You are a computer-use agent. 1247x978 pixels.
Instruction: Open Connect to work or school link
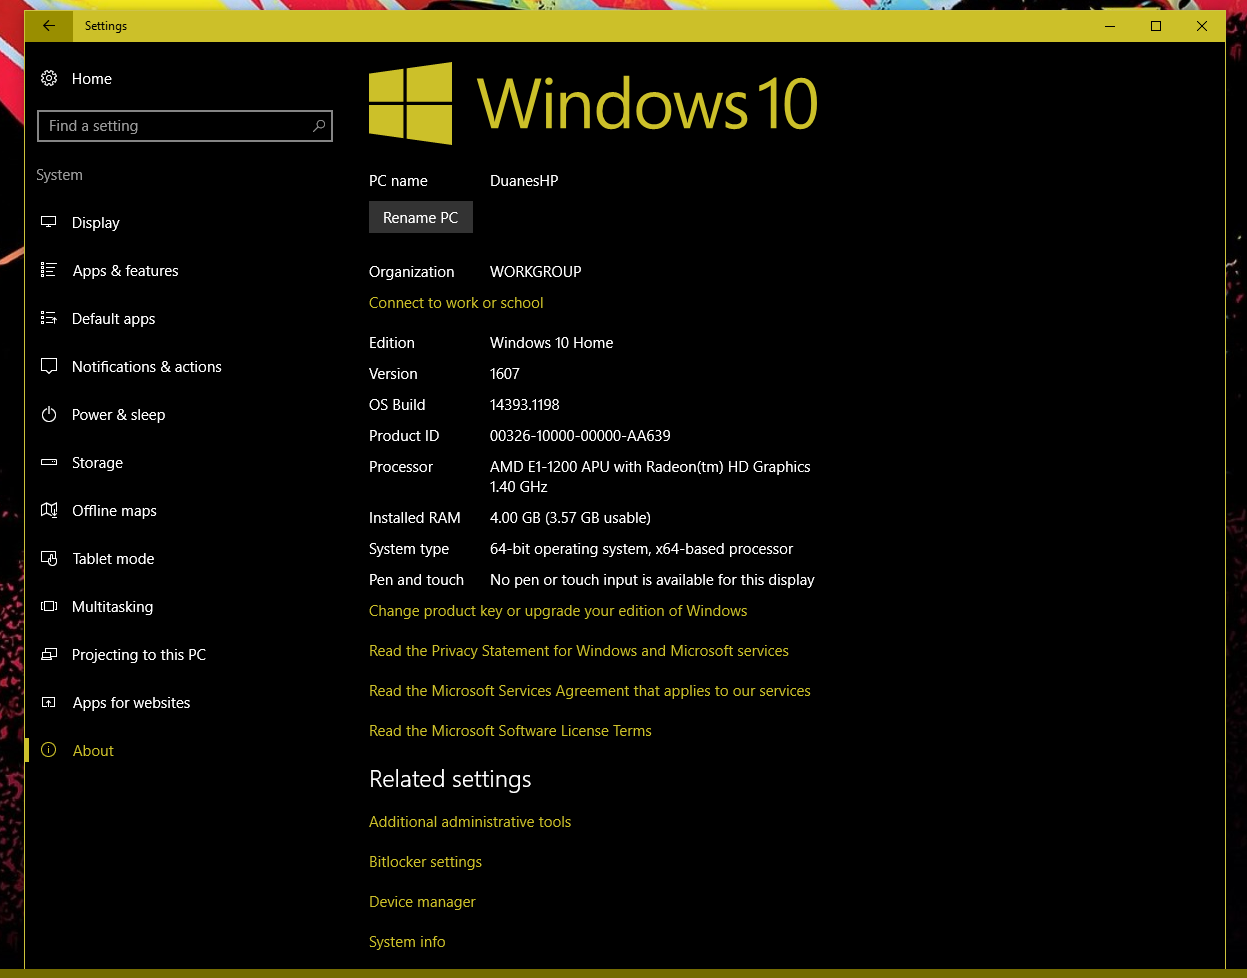click(456, 302)
